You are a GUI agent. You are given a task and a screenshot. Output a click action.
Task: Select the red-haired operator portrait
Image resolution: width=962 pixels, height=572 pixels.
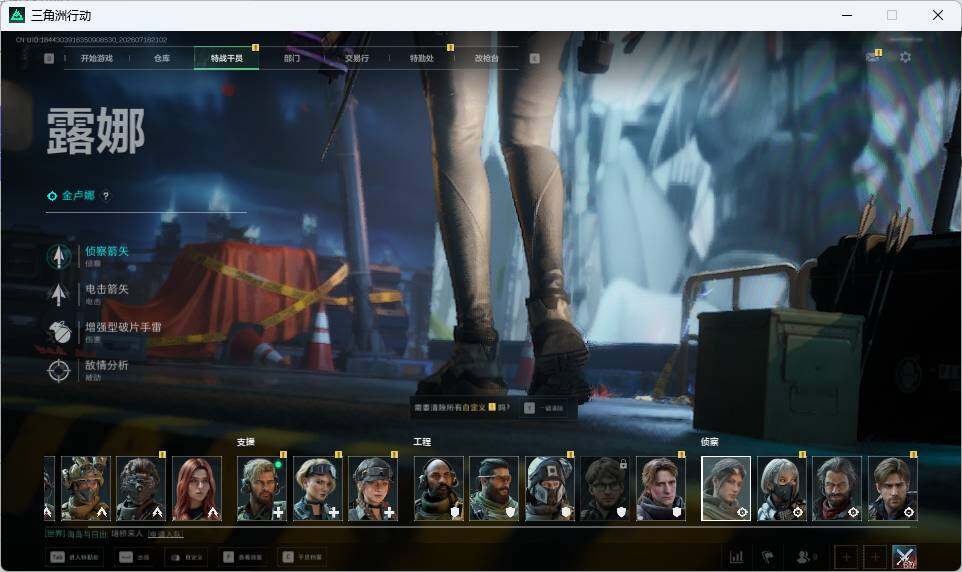tap(196, 489)
